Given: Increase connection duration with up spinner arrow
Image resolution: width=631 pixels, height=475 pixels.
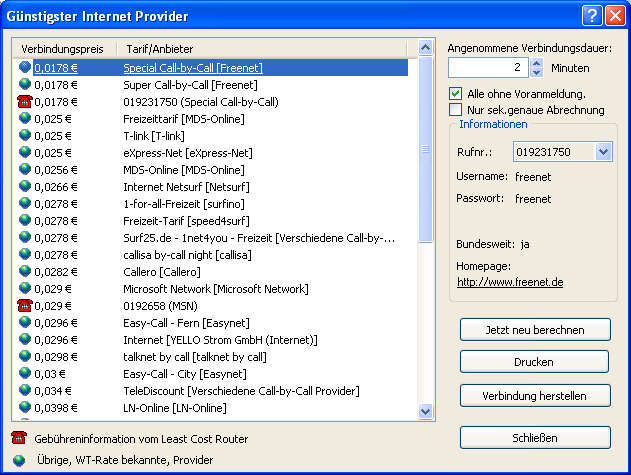Looking at the screenshot, I should (536, 63).
